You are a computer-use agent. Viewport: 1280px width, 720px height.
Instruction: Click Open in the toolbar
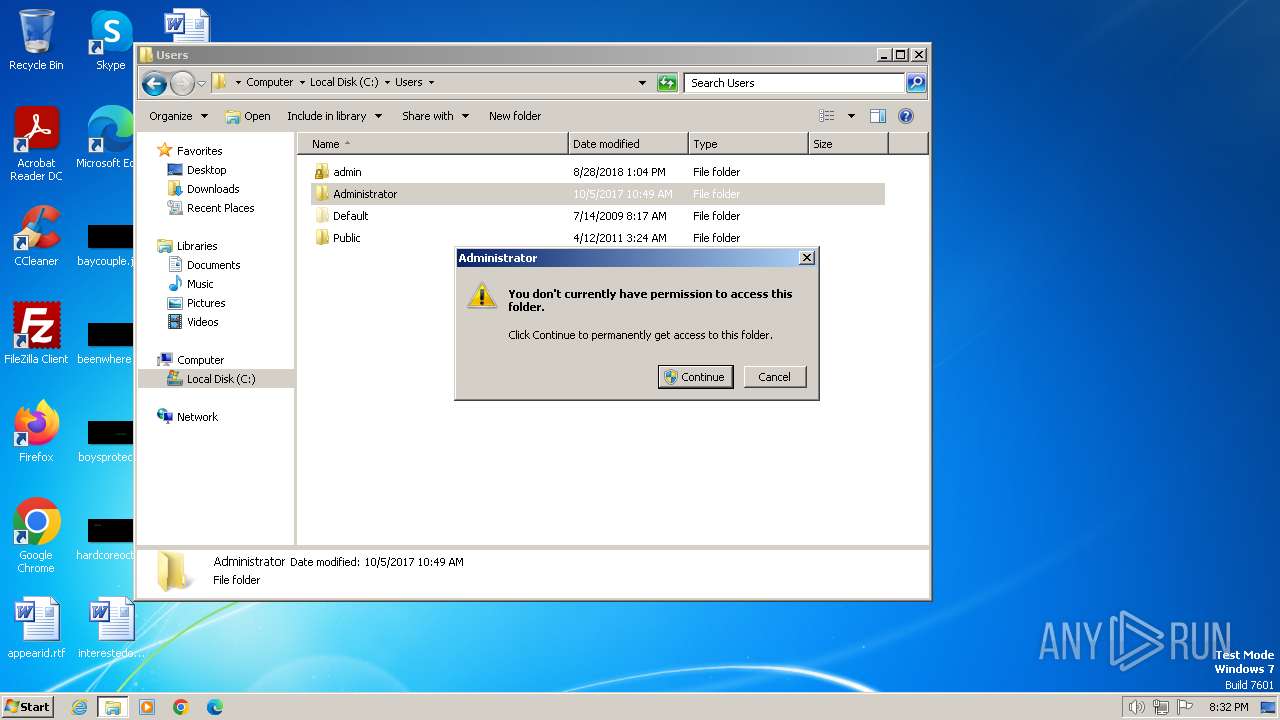[248, 116]
